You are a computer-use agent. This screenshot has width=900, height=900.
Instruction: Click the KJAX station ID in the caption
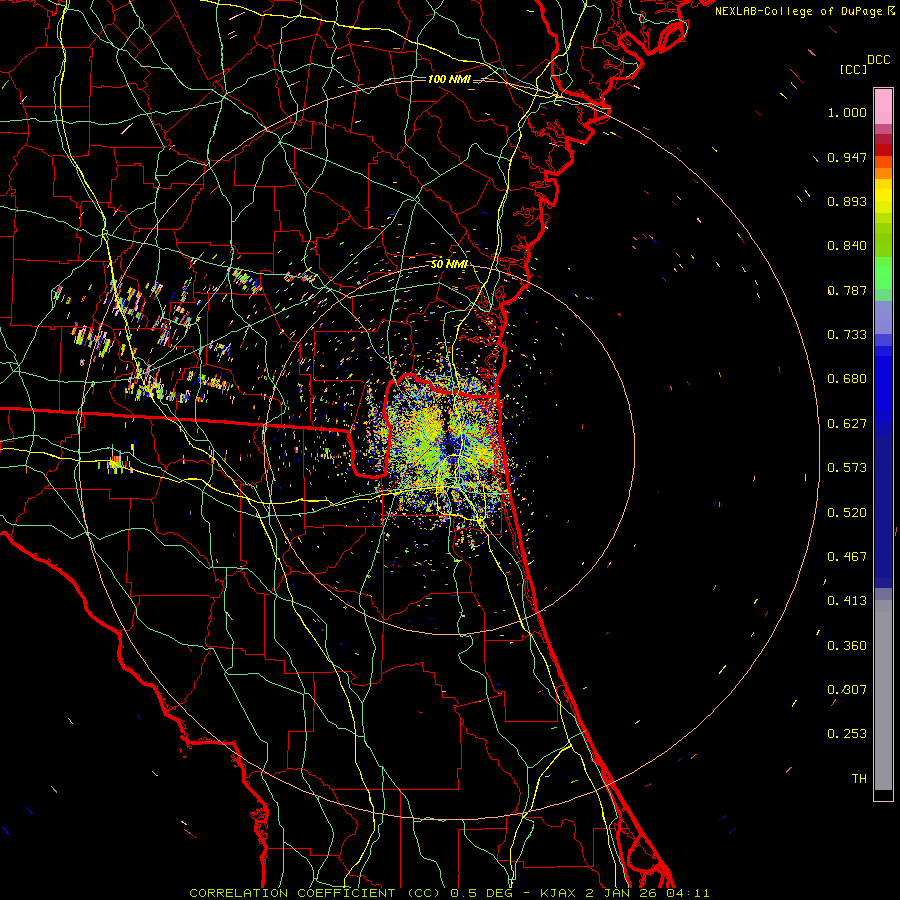pyautogui.click(x=560, y=893)
